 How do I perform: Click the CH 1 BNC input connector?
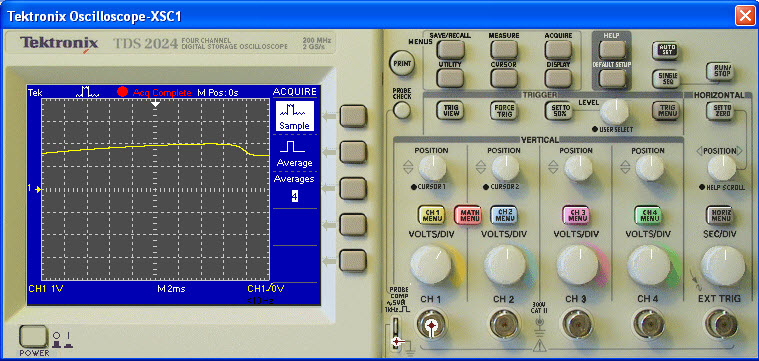coord(431,324)
